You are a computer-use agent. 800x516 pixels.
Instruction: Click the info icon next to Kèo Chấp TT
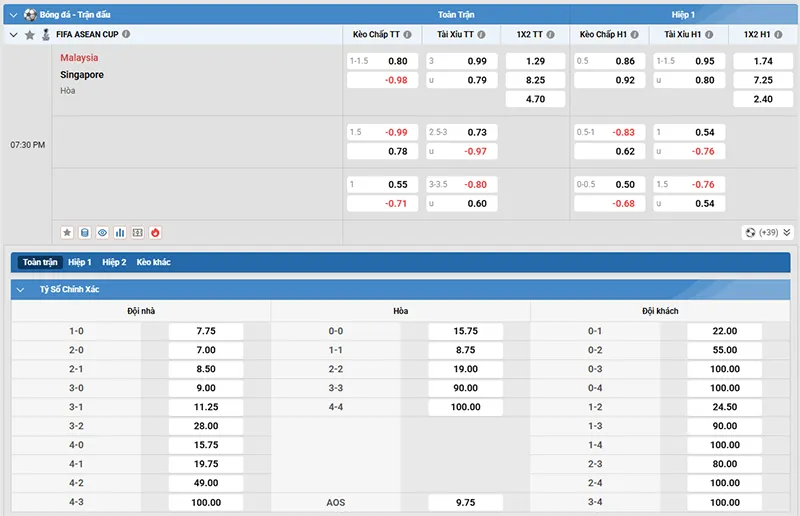[408, 35]
